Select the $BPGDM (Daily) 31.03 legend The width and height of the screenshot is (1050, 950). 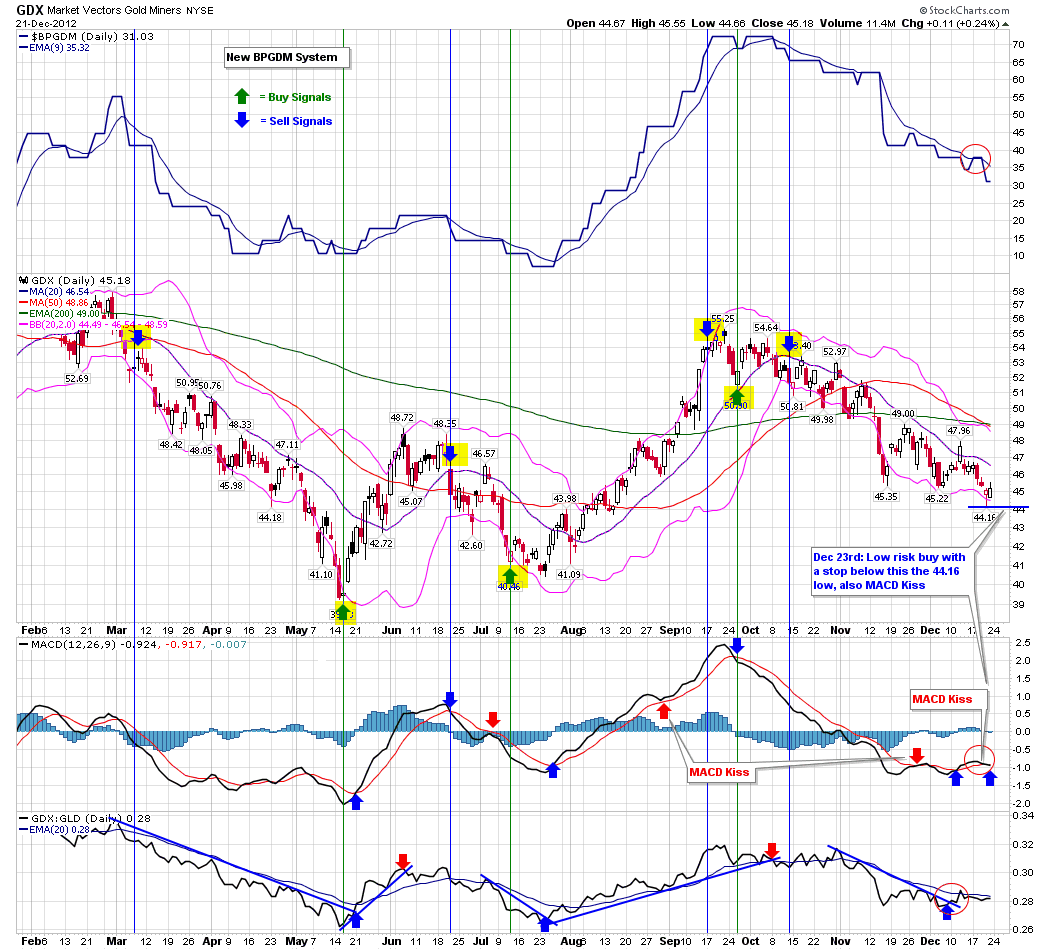(87, 37)
